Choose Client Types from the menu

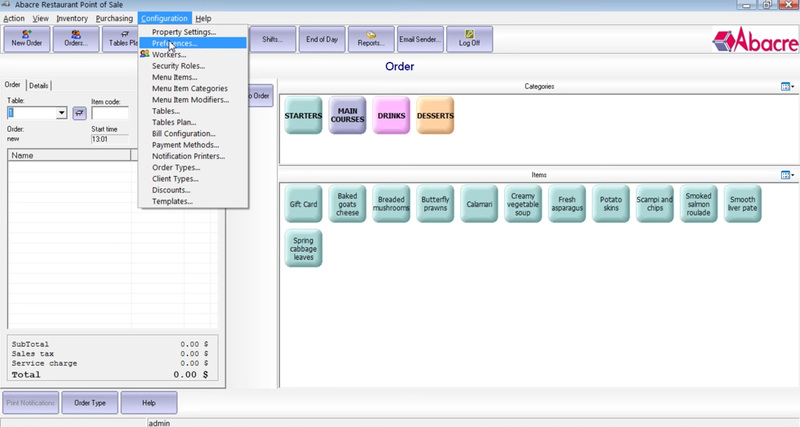(193, 179)
